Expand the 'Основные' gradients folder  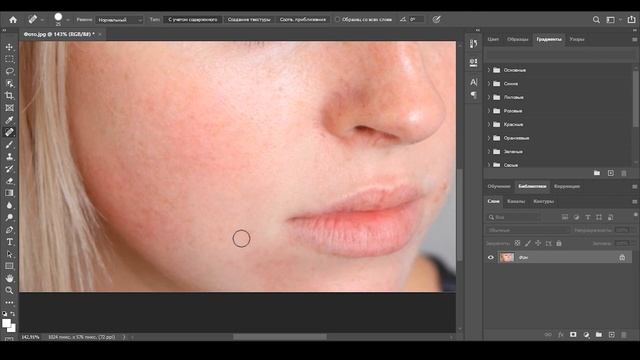point(489,70)
